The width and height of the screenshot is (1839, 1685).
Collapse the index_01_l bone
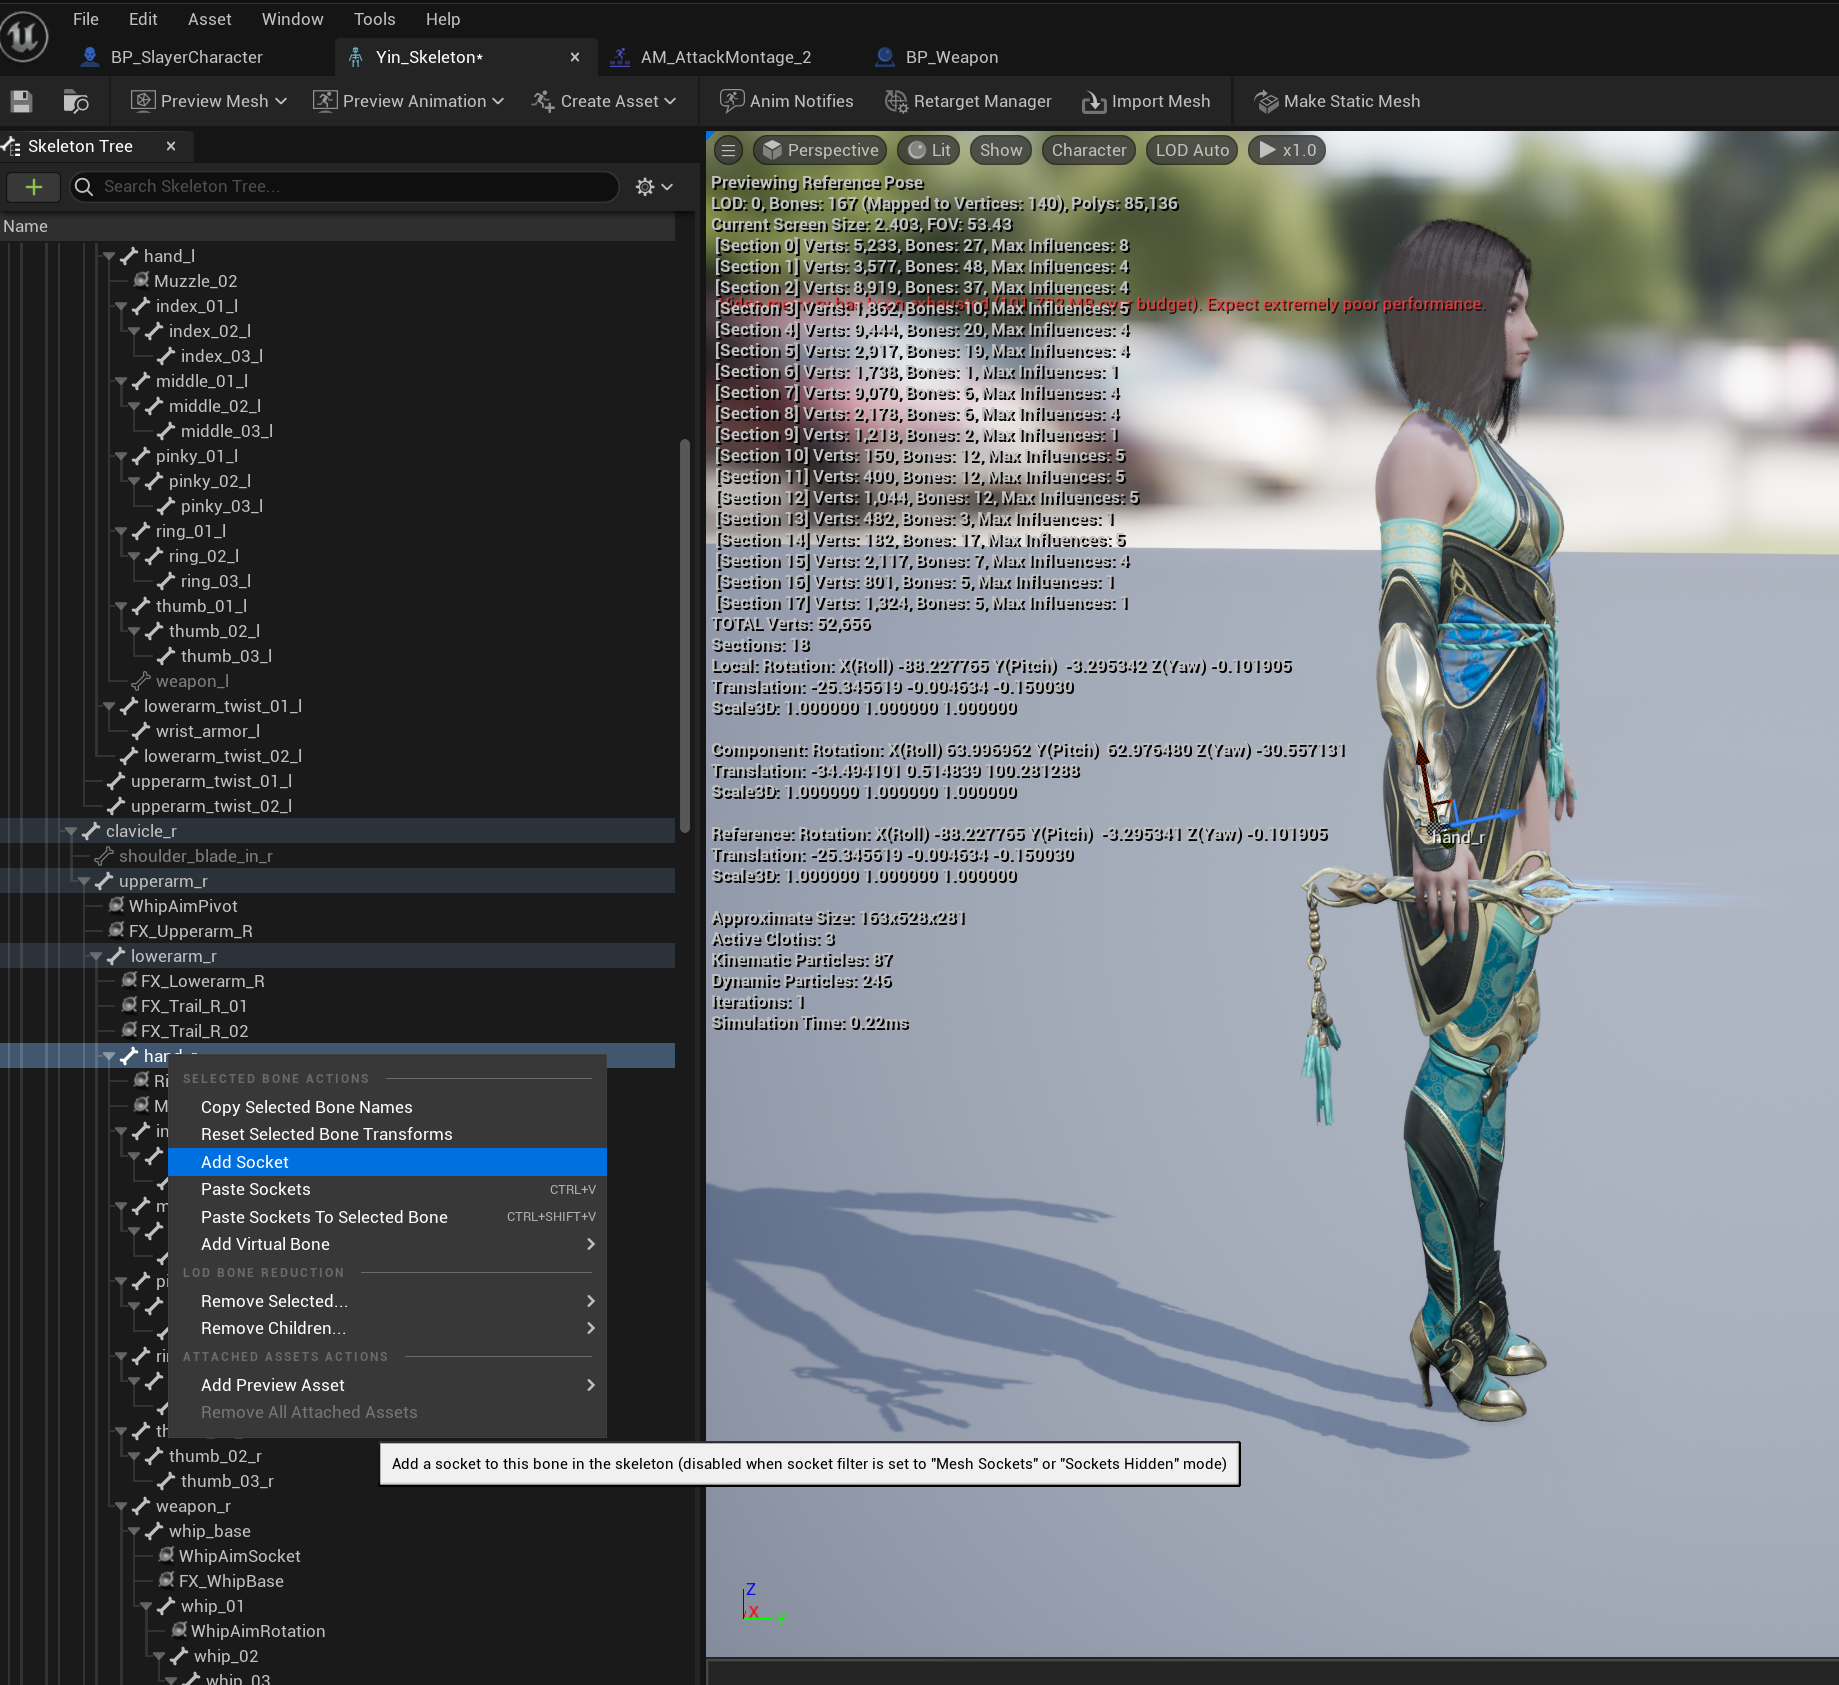121,306
